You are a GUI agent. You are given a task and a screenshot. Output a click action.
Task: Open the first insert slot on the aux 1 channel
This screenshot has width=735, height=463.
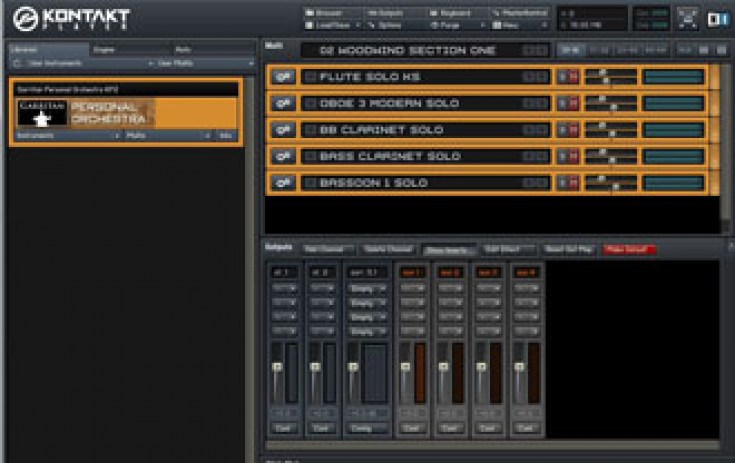click(x=412, y=288)
